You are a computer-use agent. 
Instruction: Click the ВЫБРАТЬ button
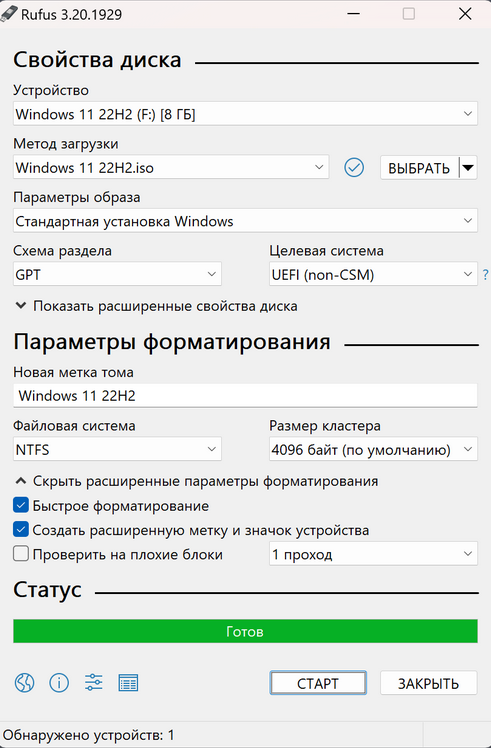tap(419, 167)
